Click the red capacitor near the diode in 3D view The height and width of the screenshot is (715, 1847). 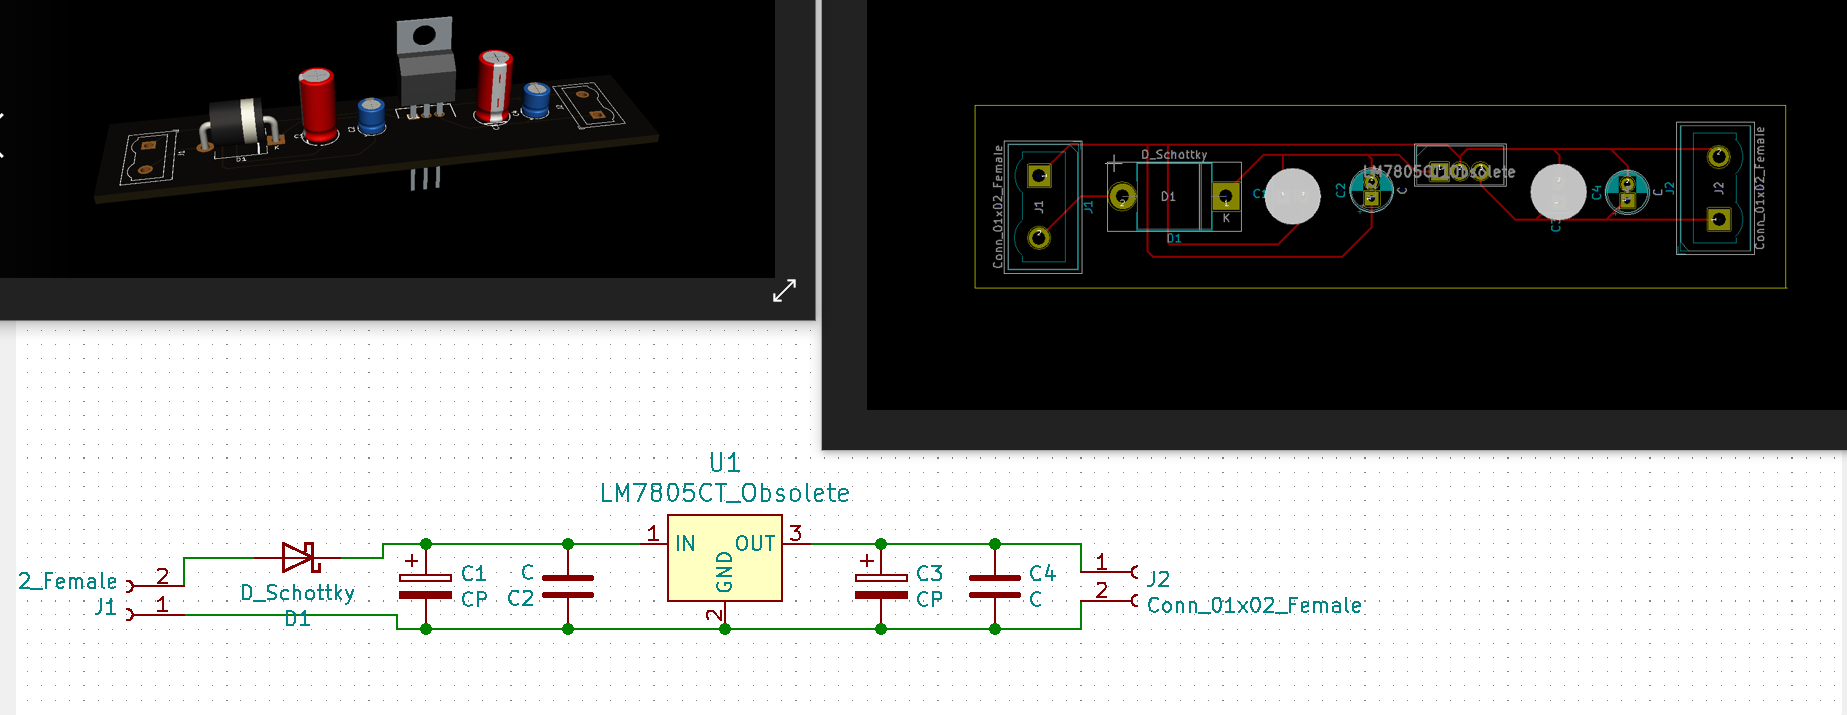click(x=318, y=104)
